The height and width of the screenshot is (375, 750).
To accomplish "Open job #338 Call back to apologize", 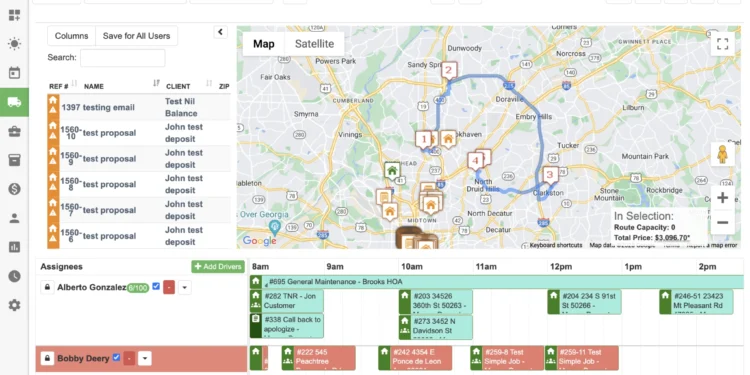I will [x=287, y=326].
